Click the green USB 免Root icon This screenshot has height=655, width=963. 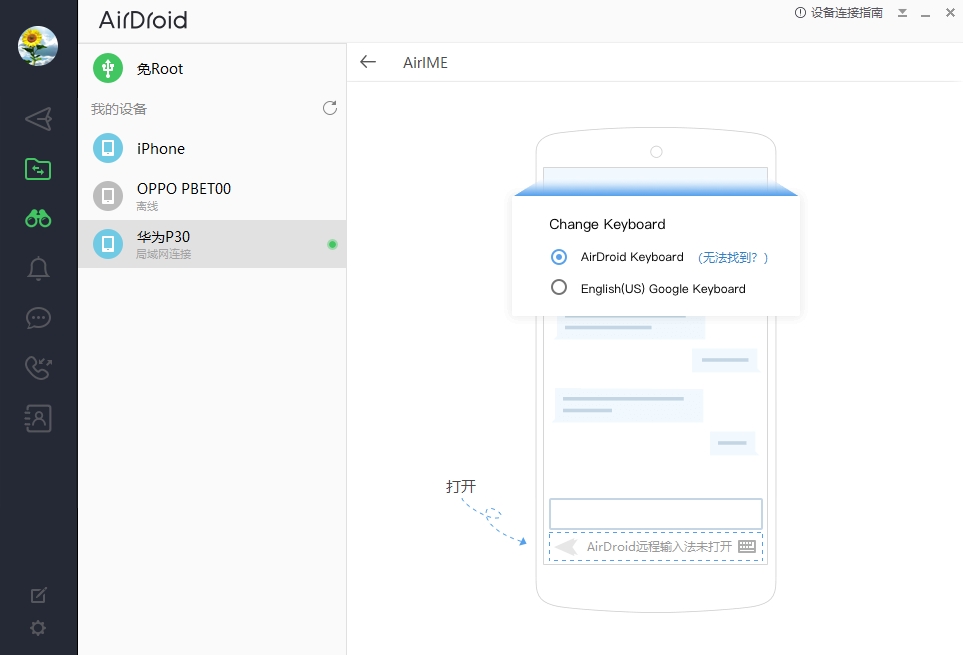(108, 68)
